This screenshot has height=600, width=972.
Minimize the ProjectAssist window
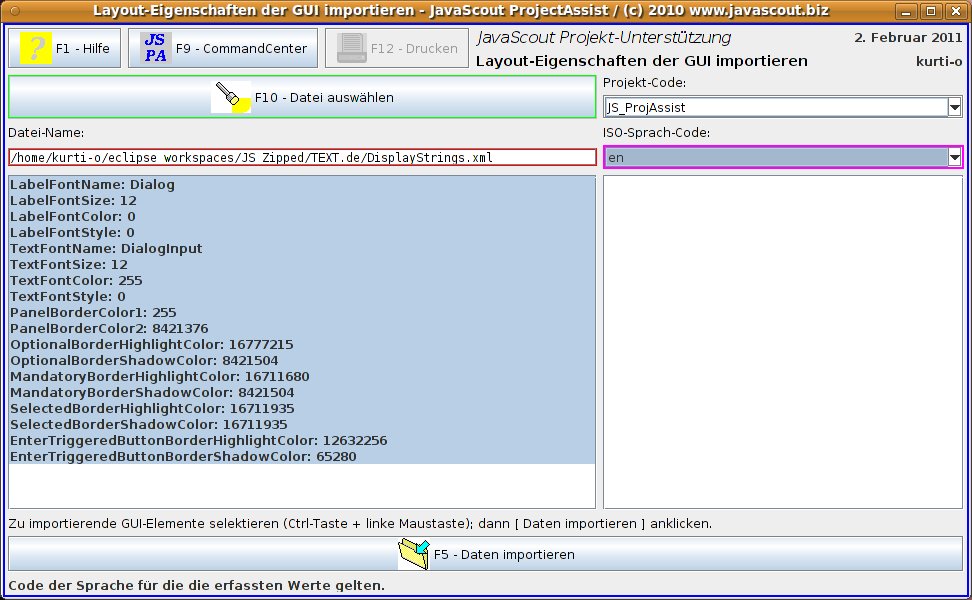click(906, 12)
